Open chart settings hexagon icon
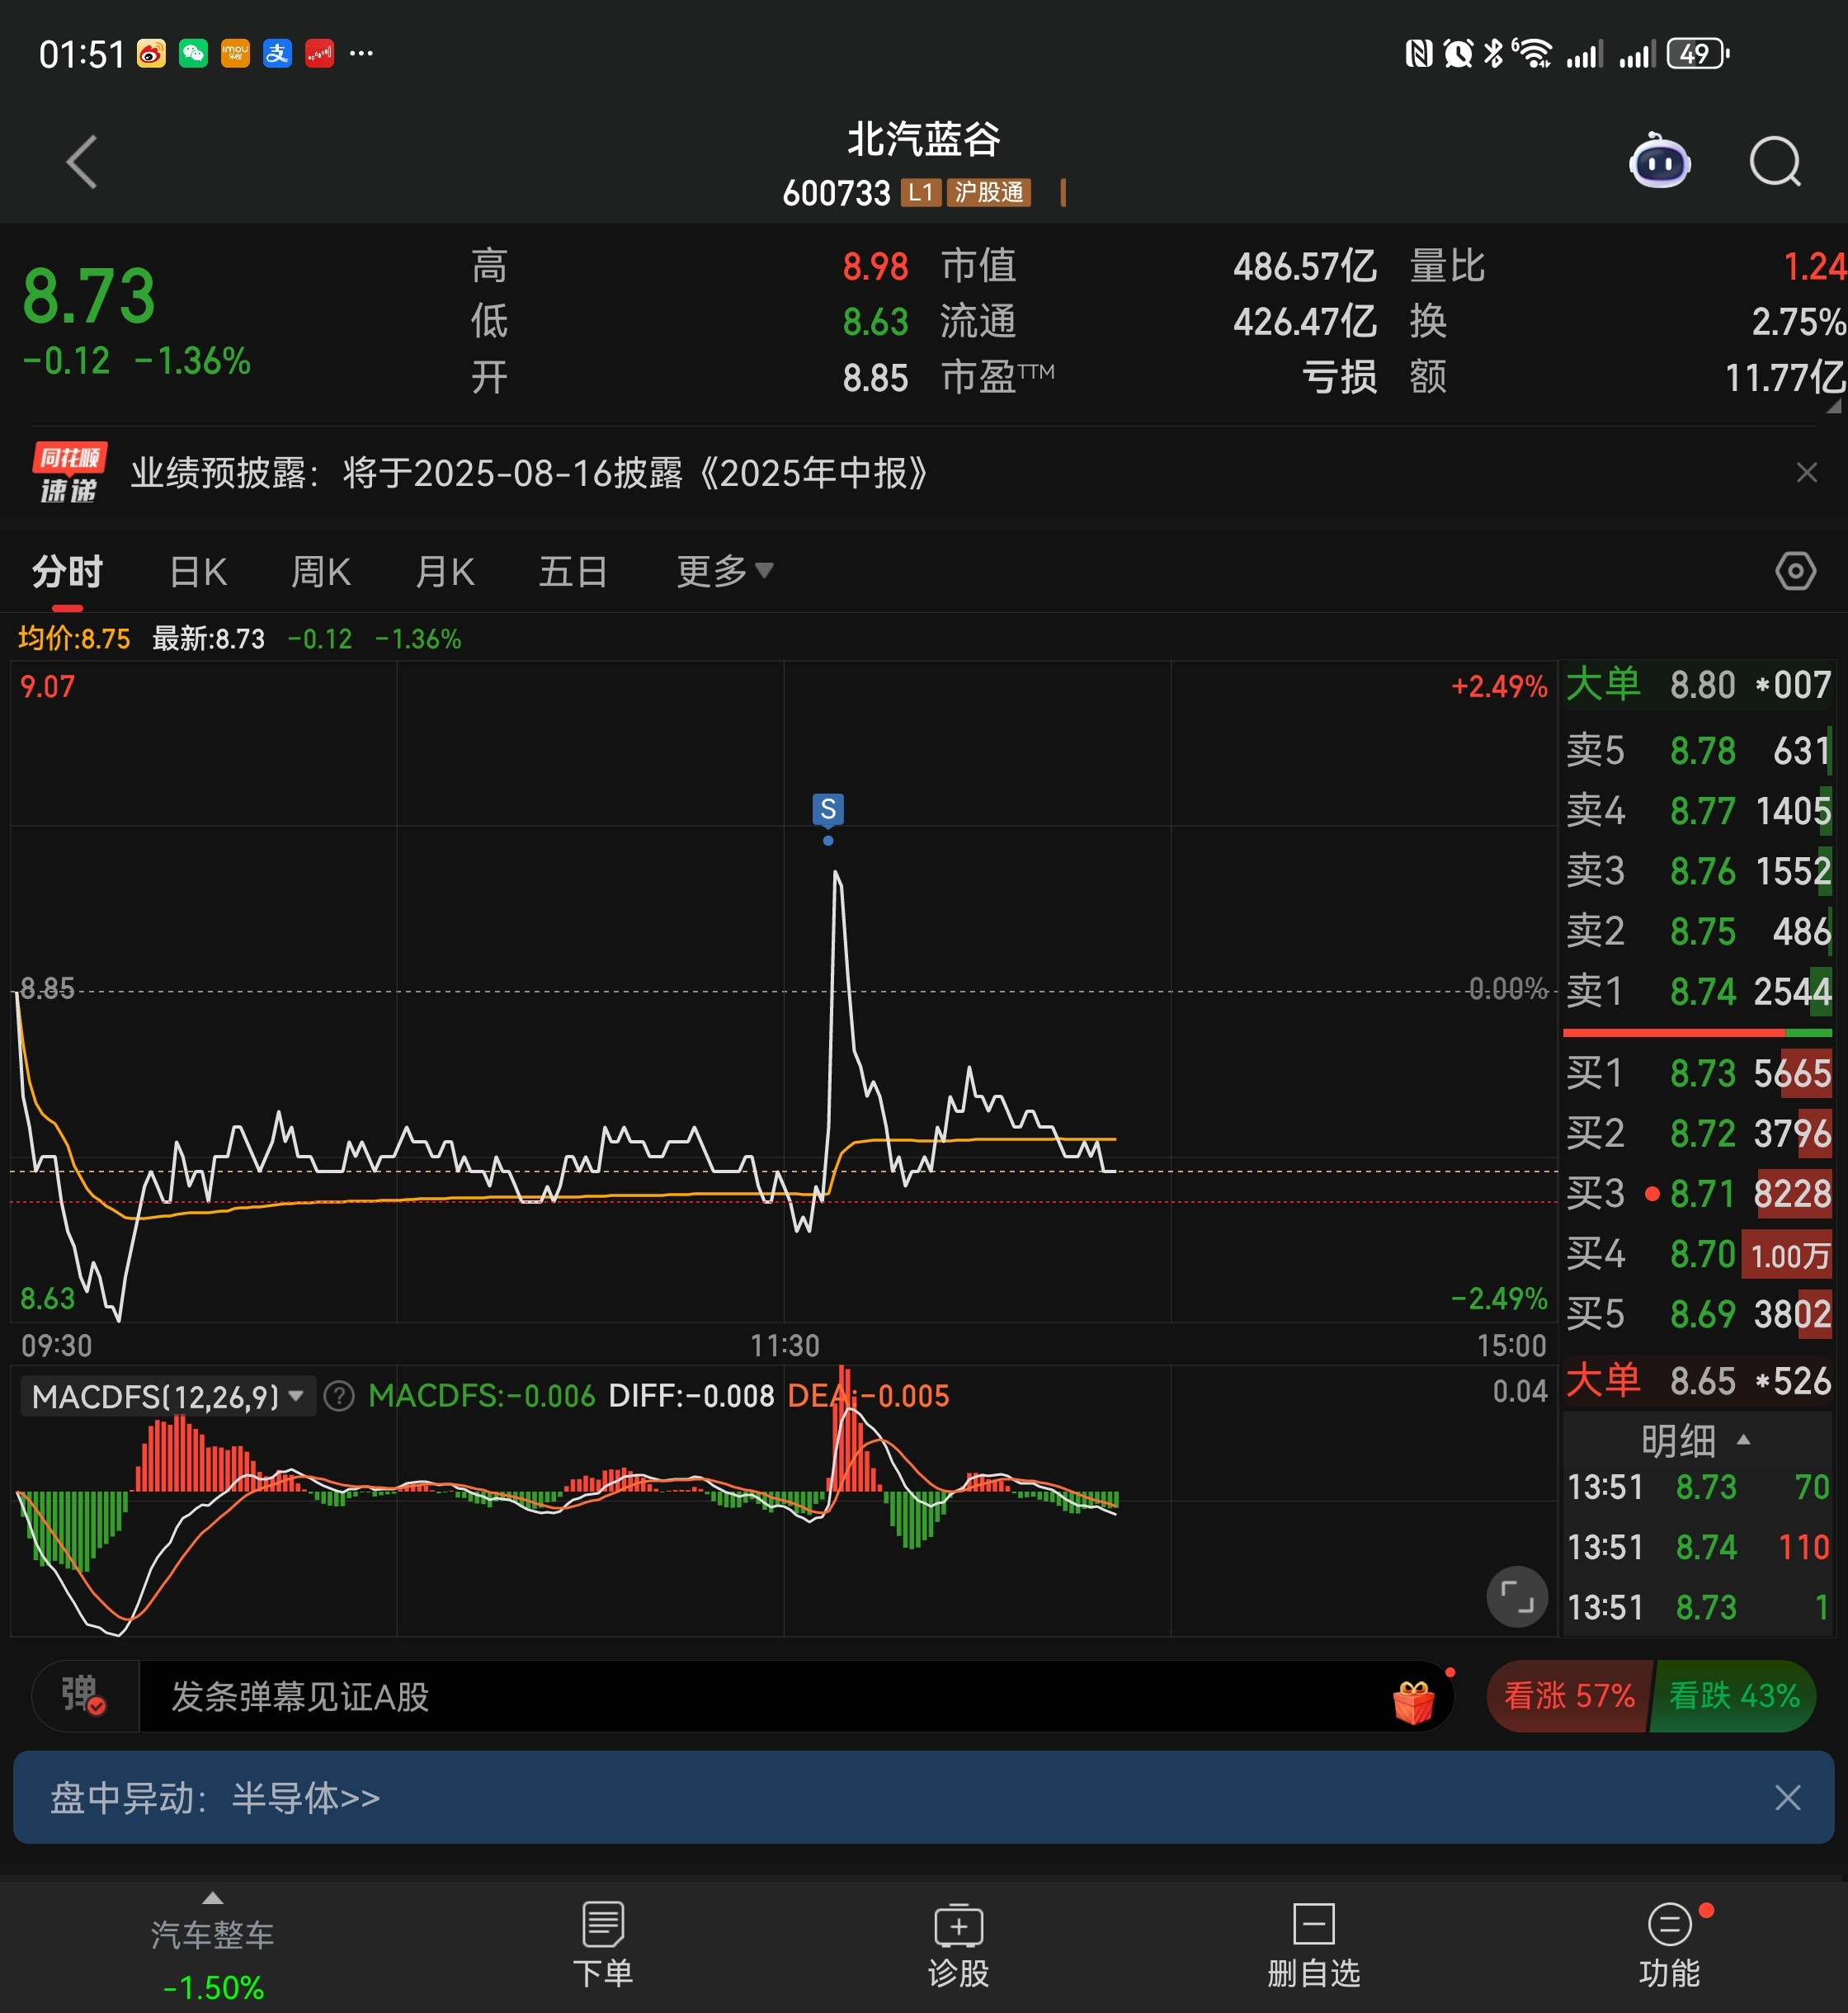The width and height of the screenshot is (1848, 2013). pyautogui.click(x=1795, y=571)
